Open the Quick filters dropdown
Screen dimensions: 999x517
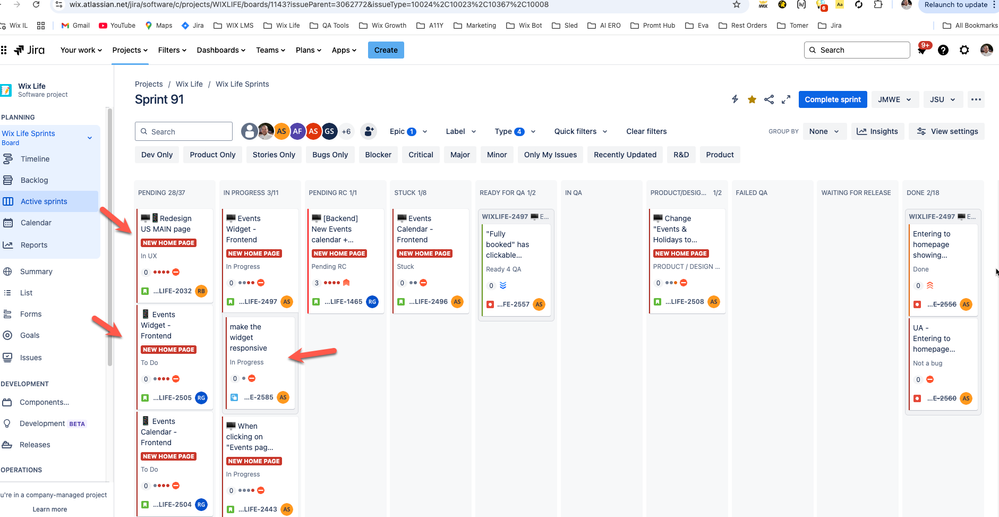(580, 131)
